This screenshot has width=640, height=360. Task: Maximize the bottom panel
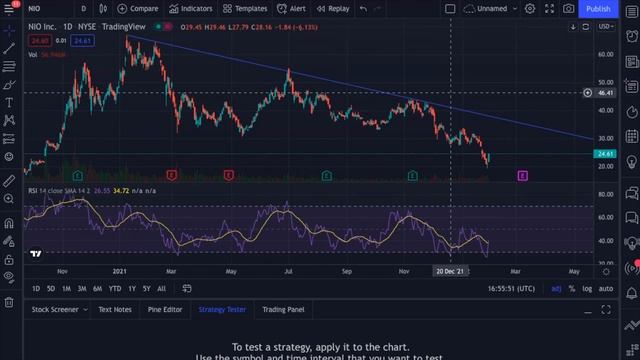tap(606, 310)
